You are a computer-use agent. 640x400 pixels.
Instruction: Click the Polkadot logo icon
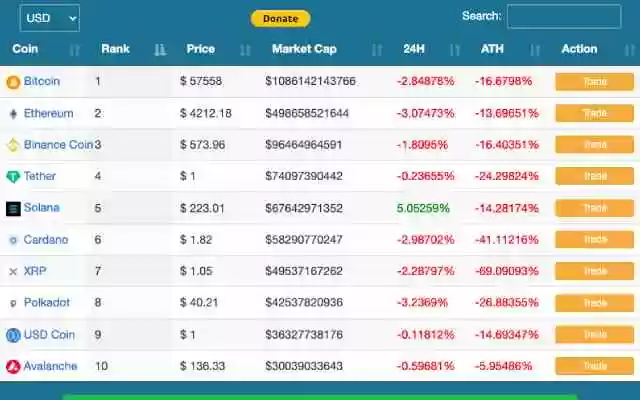click(x=13, y=303)
